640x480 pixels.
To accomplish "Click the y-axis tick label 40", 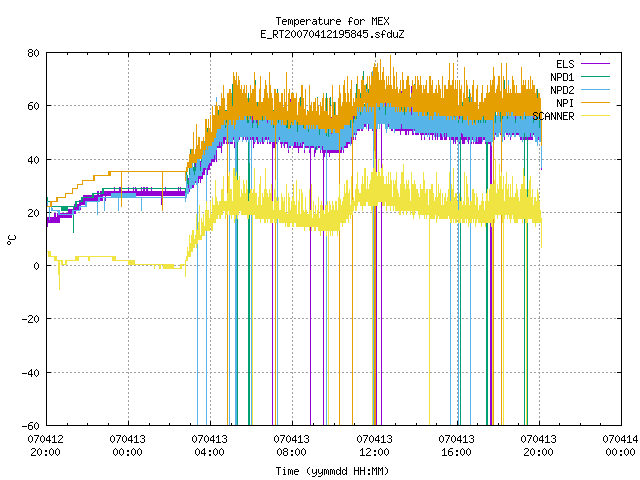I will [x=33, y=160].
